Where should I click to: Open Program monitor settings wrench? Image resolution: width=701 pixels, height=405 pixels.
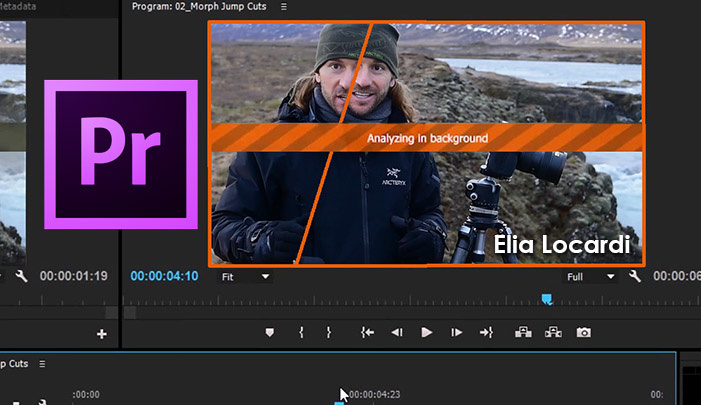pyautogui.click(x=635, y=276)
